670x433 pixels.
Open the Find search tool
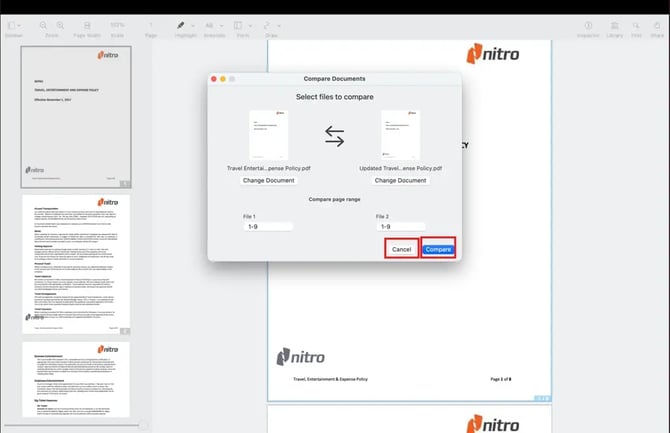coord(636,26)
